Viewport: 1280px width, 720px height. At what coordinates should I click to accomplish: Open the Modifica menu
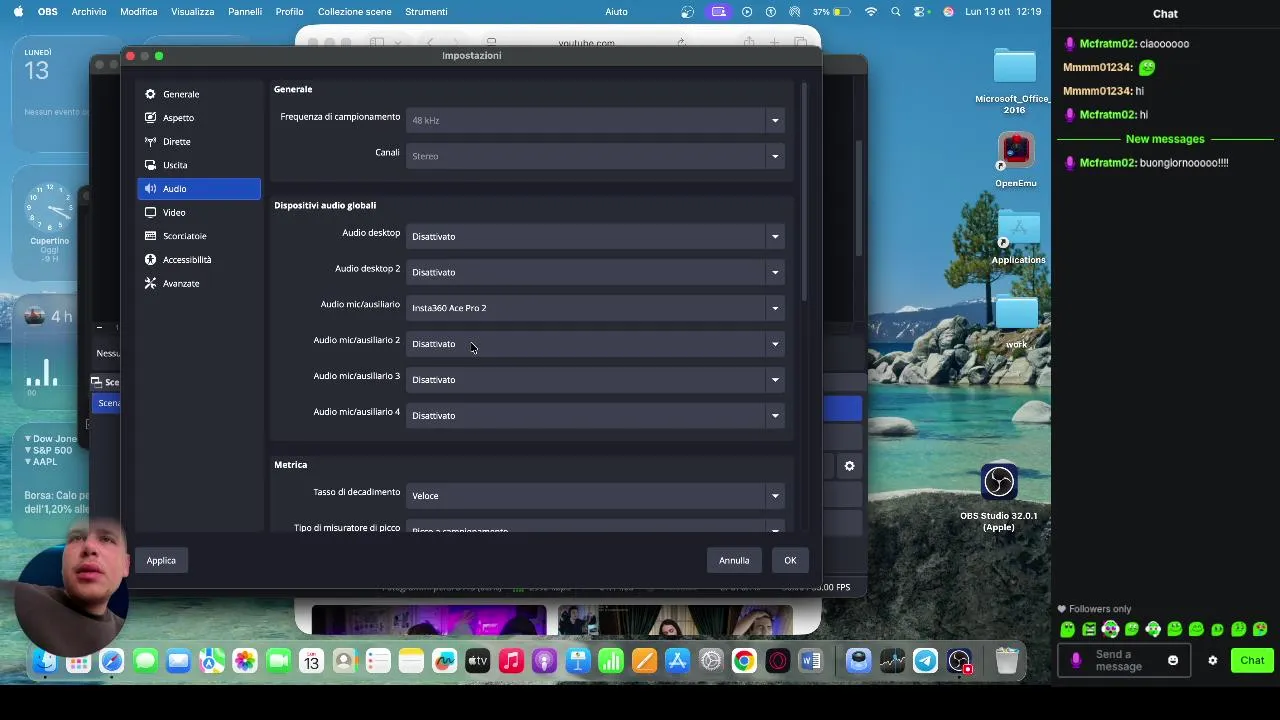[139, 12]
